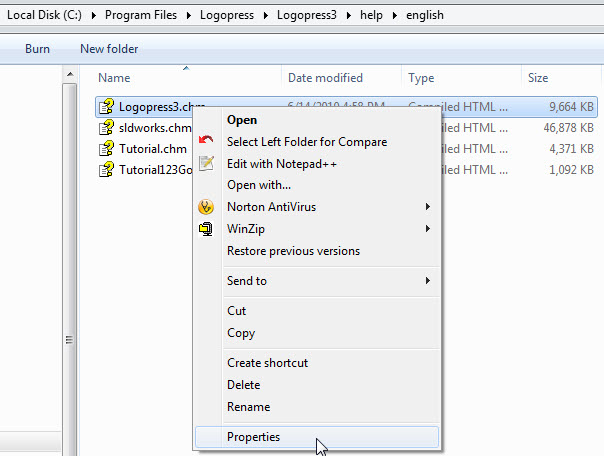Image resolution: width=604 pixels, height=456 pixels.
Task: Go to Logopress3 breadcrumb
Action: pos(307,15)
